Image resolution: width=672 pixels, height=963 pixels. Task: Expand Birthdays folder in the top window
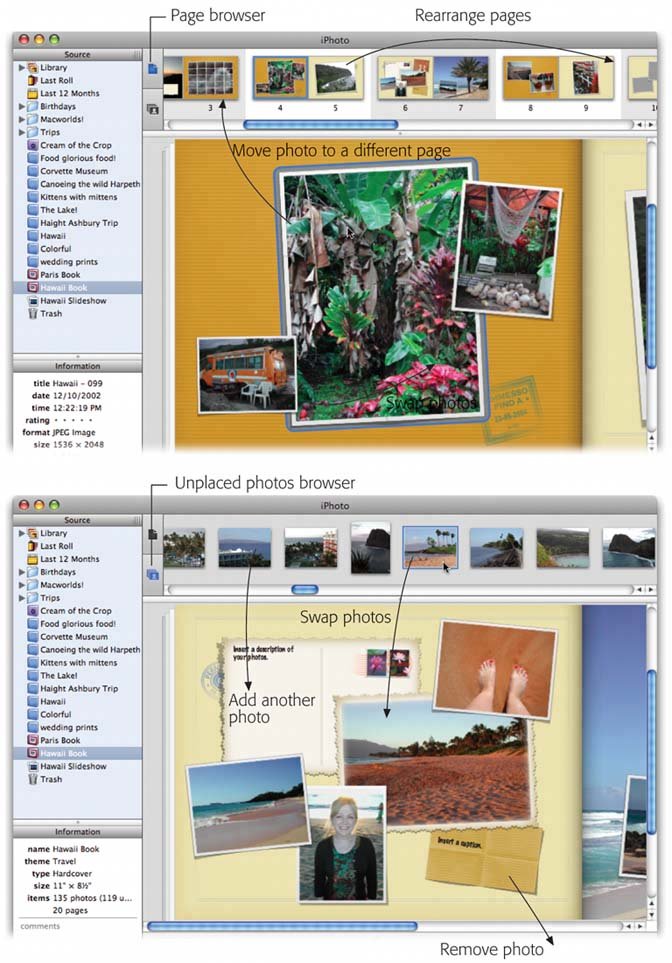click(21, 106)
